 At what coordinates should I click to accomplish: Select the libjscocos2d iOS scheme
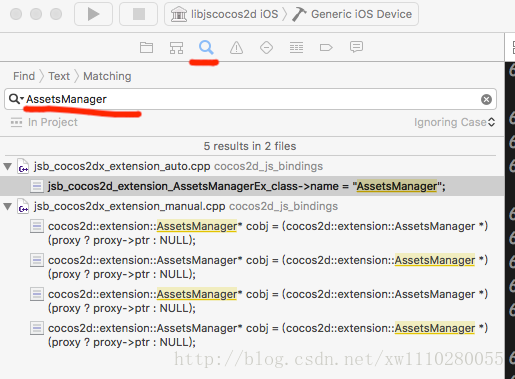click(224, 14)
